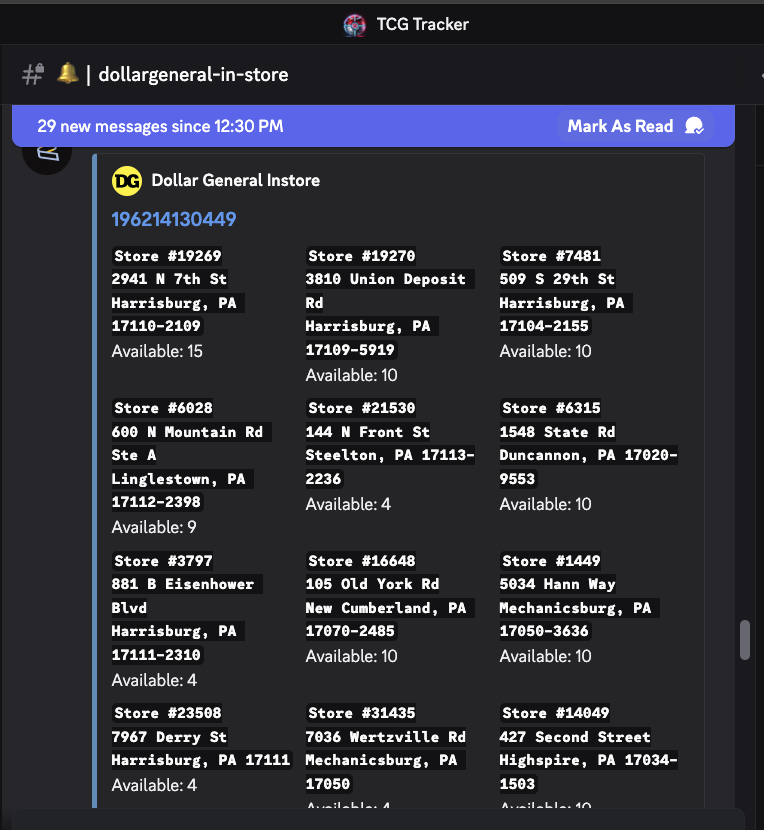Click address 2941 N 7th St
The image size is (764, 830).
[x=169, y=279]
